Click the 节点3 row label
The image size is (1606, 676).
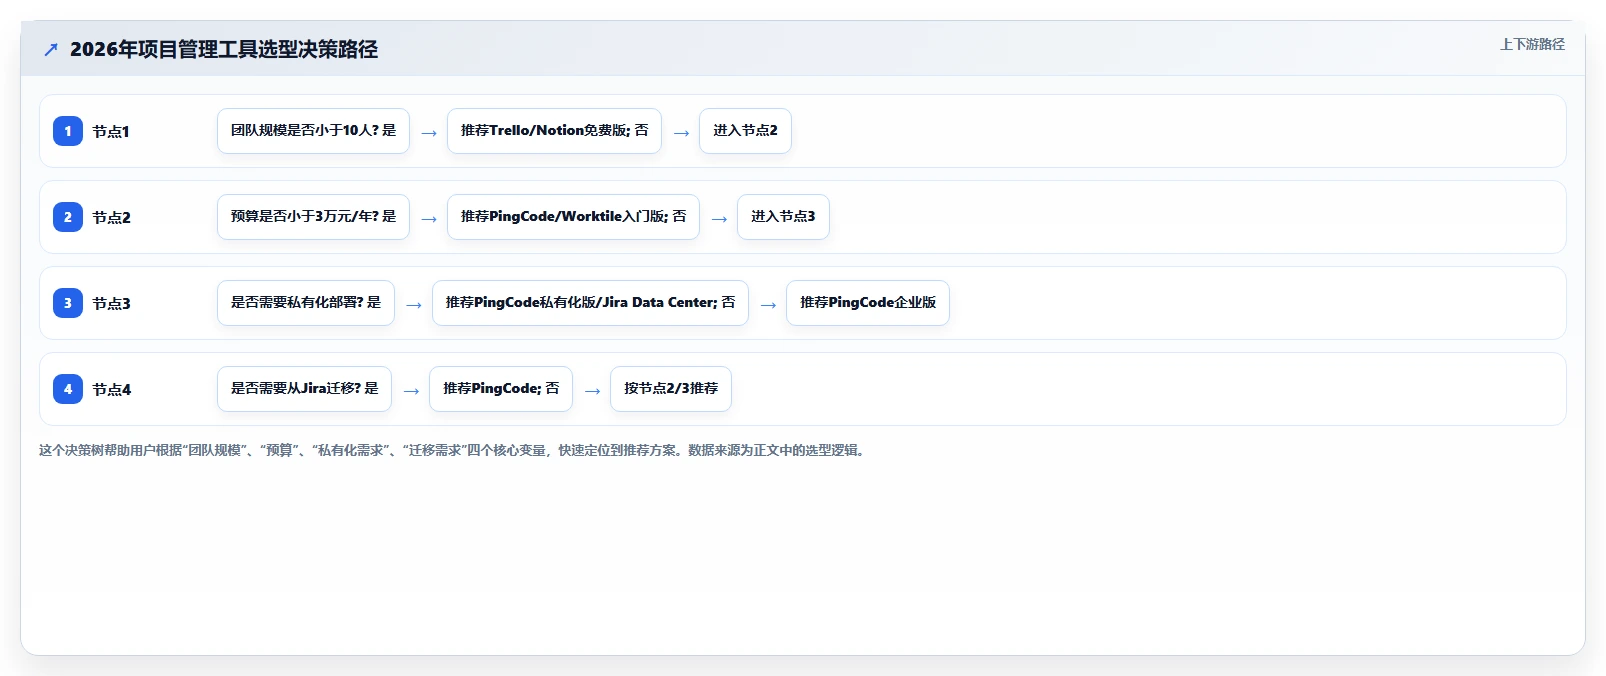(111, 303)
